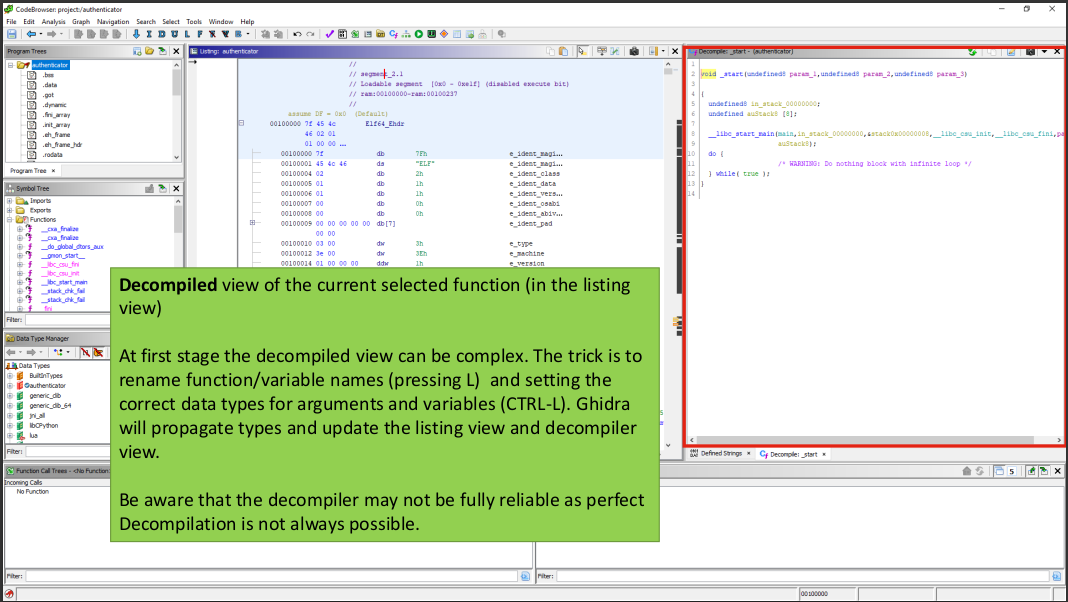Click the green refresh icon in Decompile panel
The image size is (1068, 602).
click(x=972, y=51)
